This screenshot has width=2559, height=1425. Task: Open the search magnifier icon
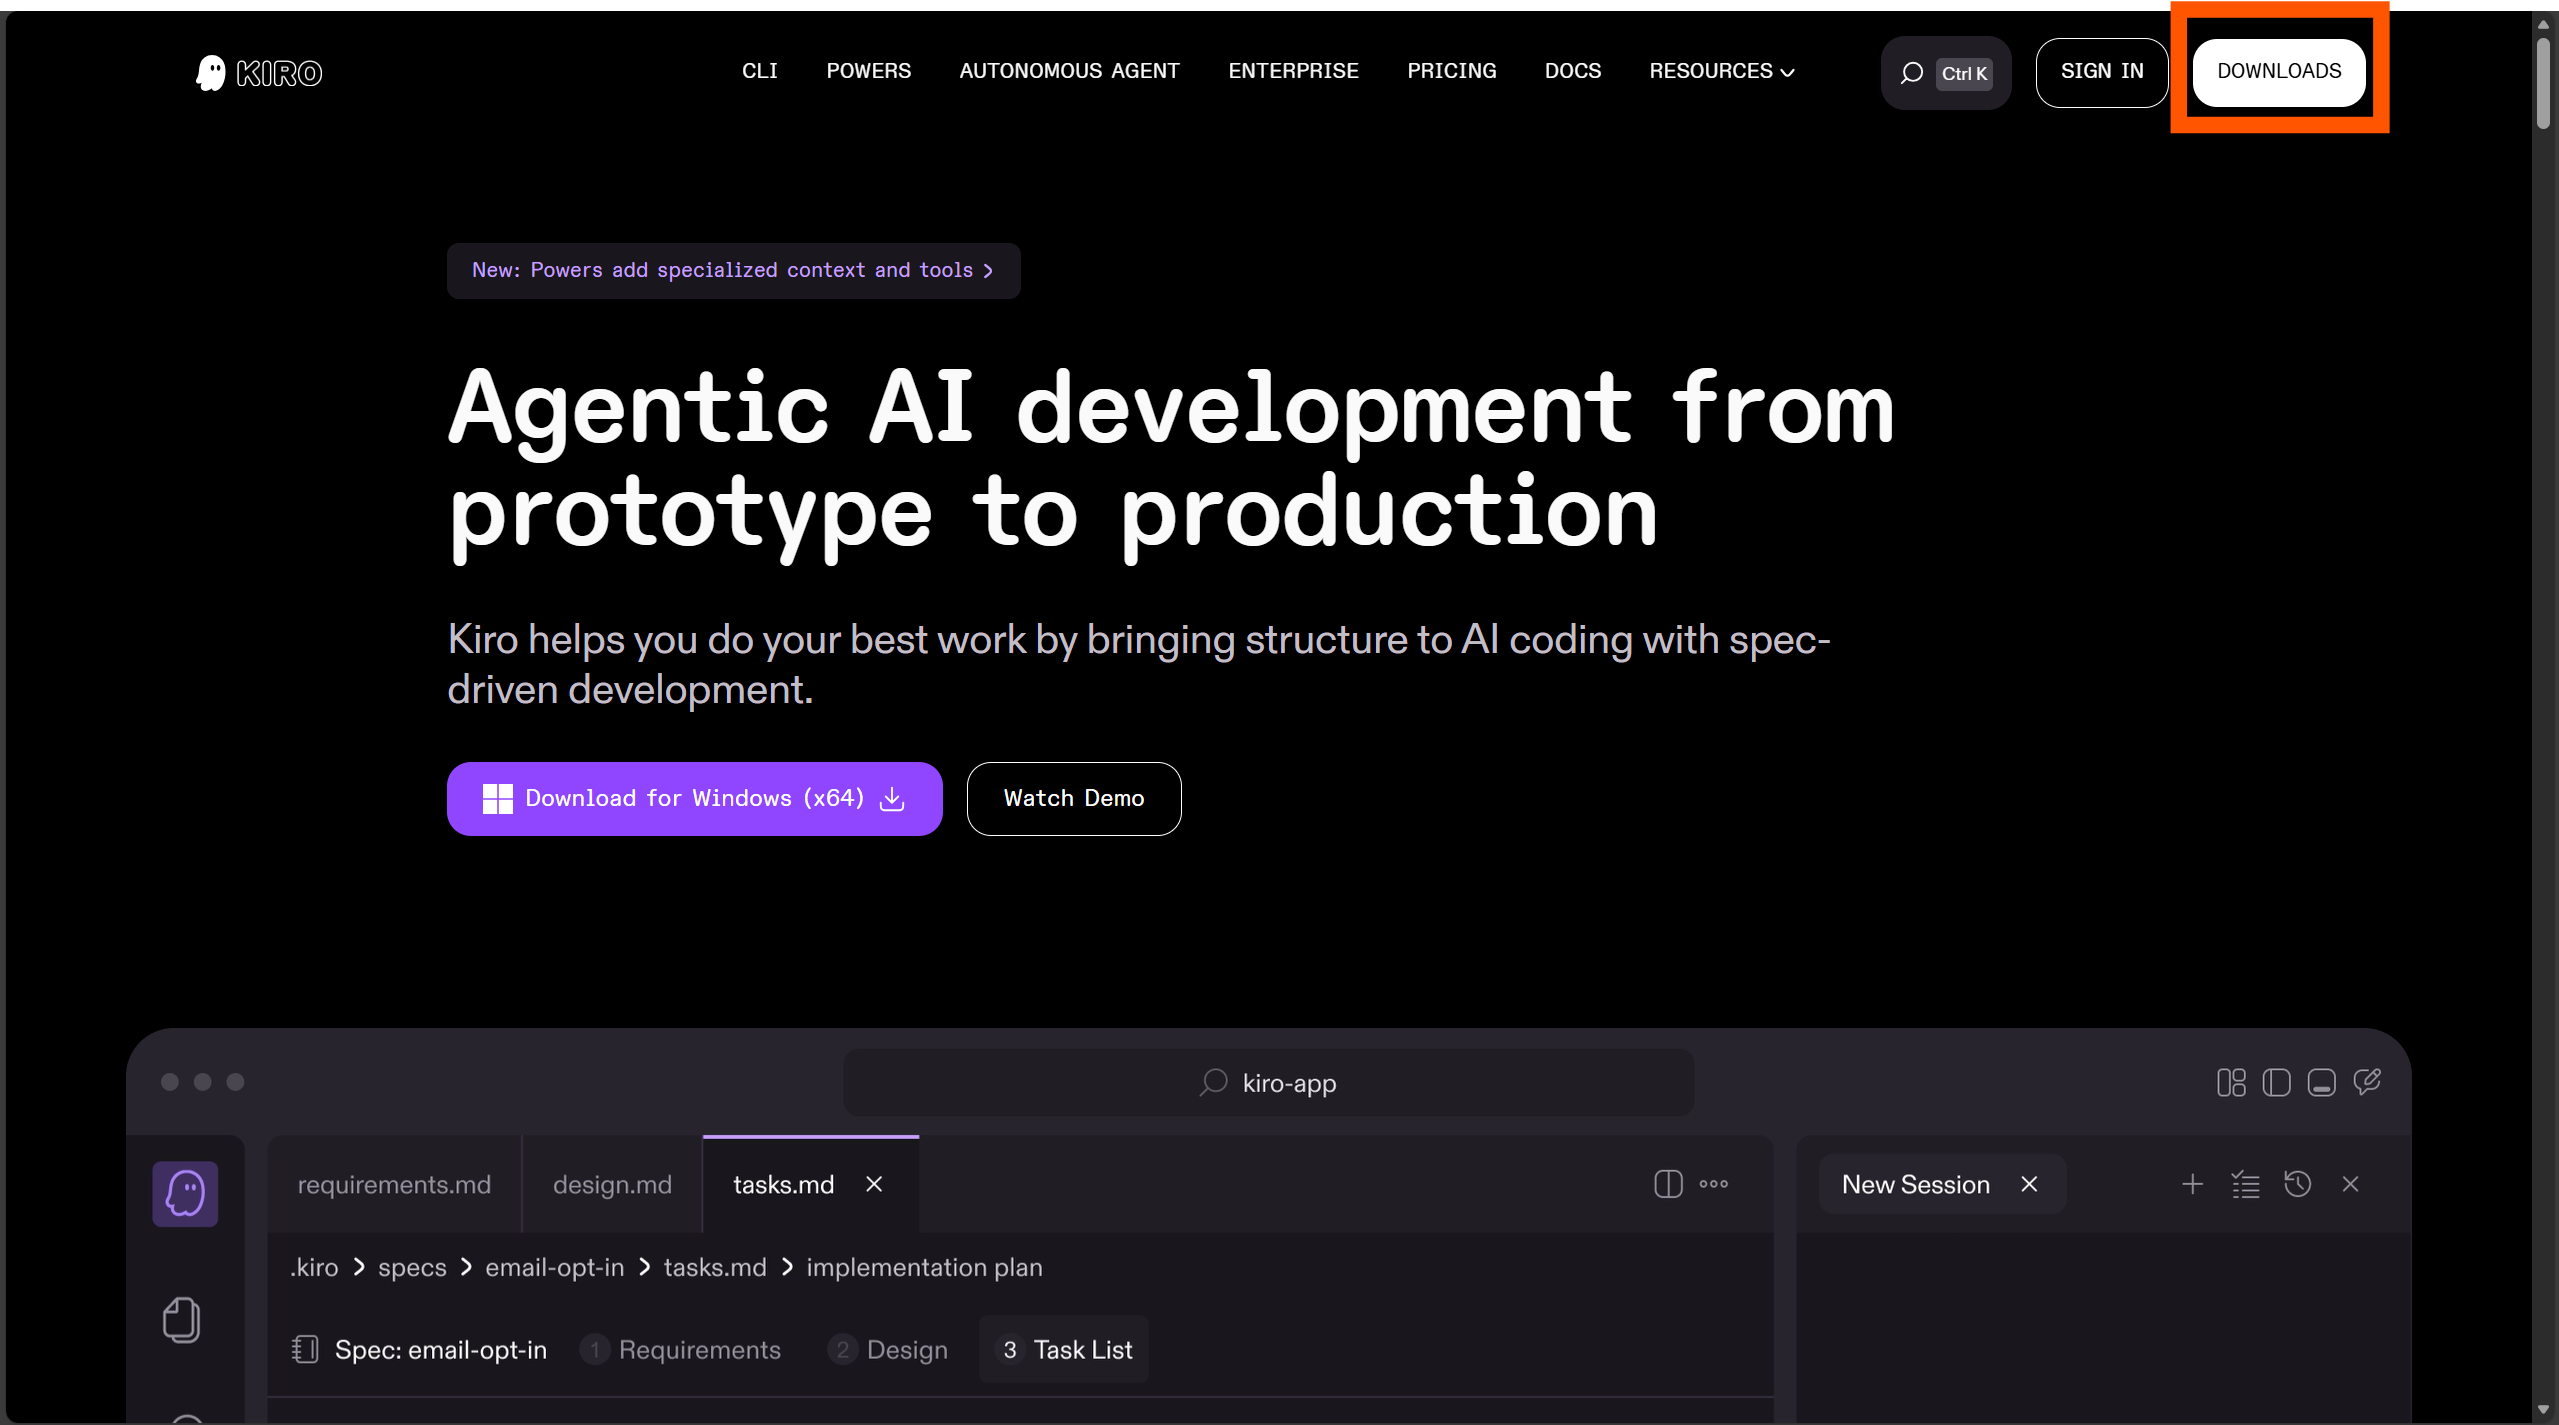tap(1911, 73)
